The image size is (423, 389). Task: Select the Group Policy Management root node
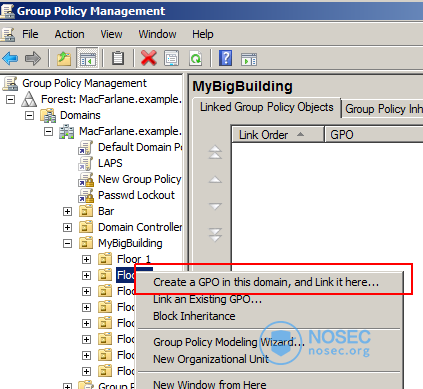(84, 83)
